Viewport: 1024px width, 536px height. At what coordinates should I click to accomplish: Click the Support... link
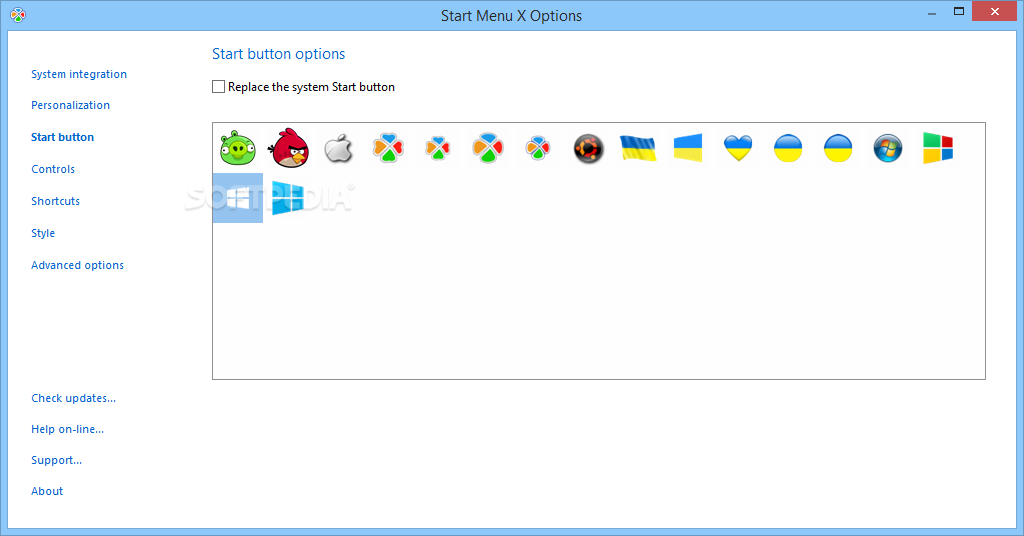(57, 460)
